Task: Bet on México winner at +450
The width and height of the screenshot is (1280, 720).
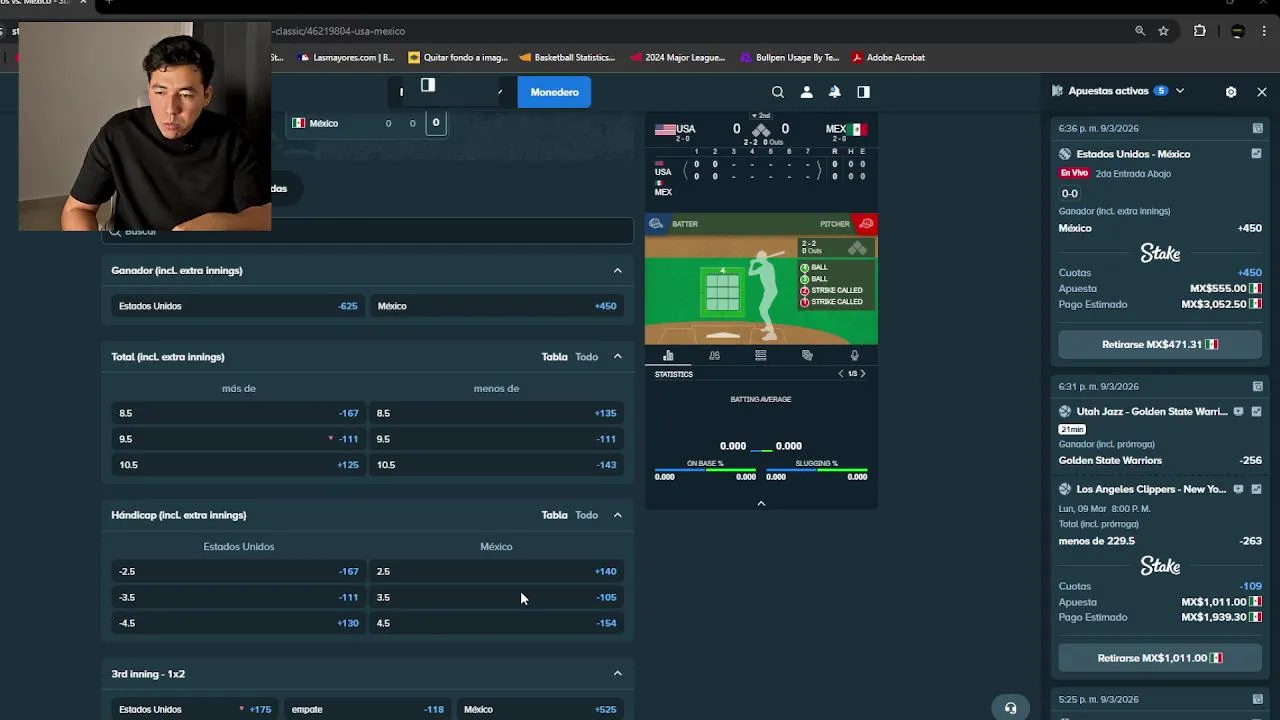Action: point(497,306)
